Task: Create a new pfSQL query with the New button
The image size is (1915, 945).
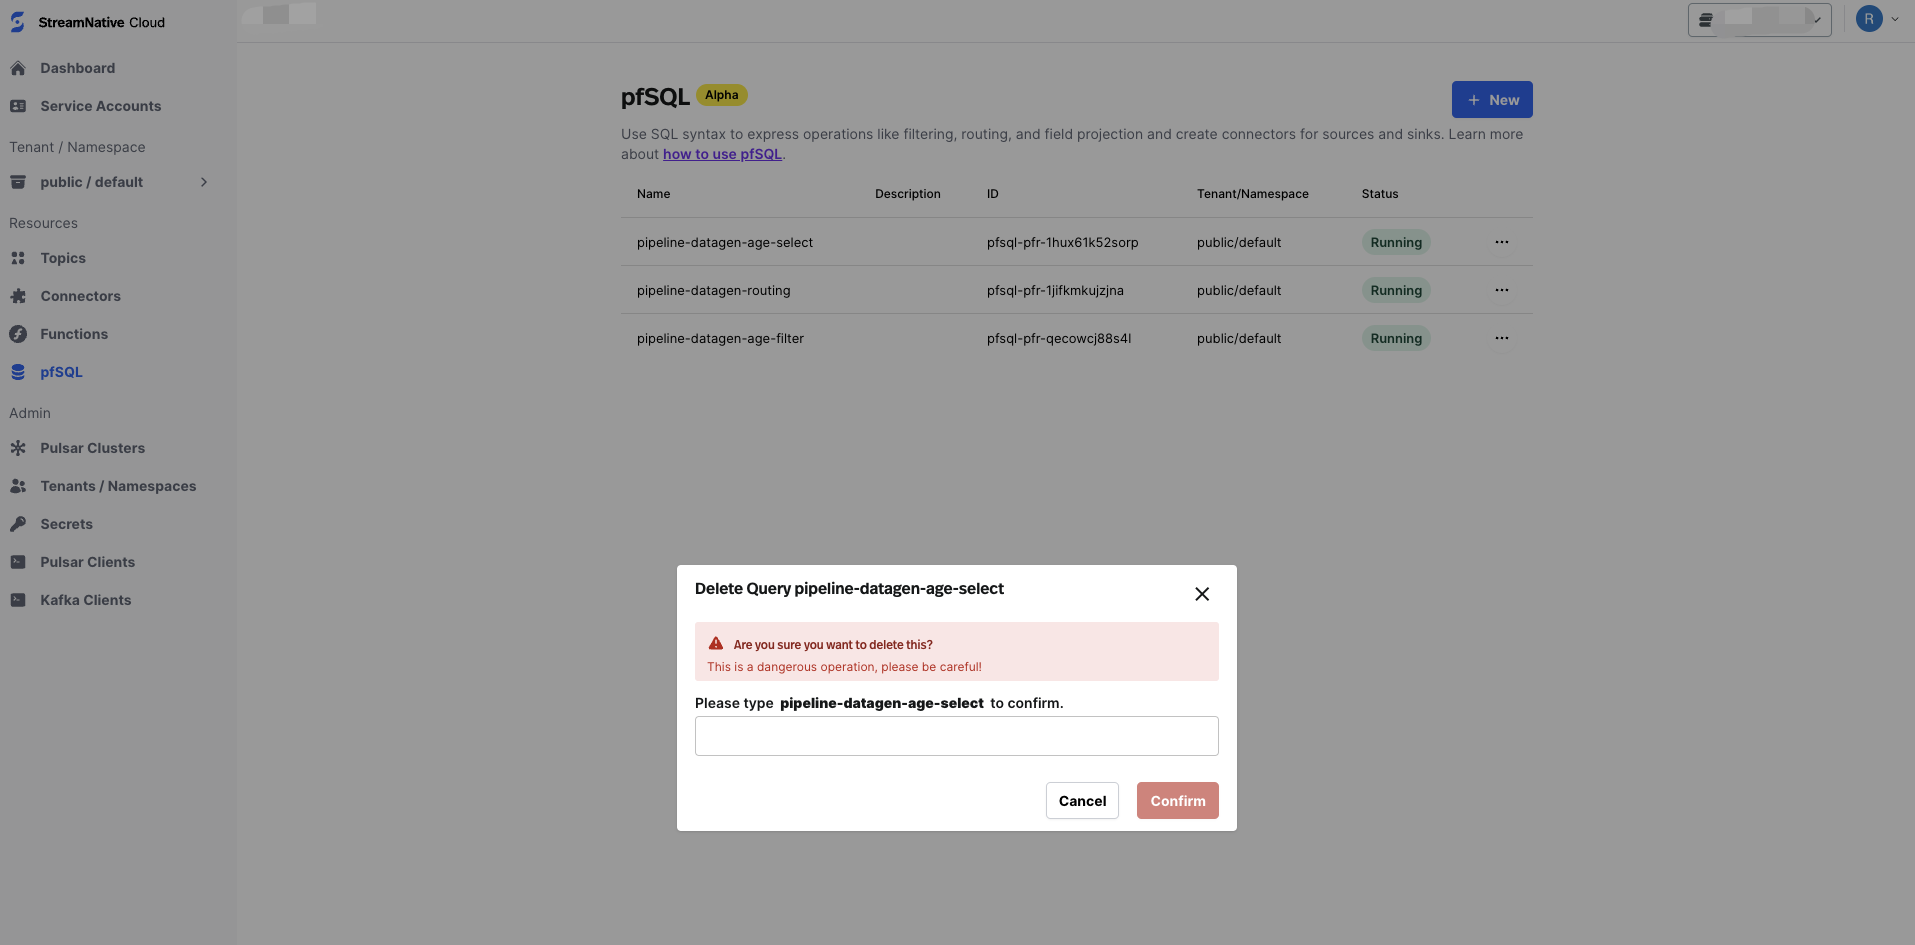Action: pos(1491,99)
